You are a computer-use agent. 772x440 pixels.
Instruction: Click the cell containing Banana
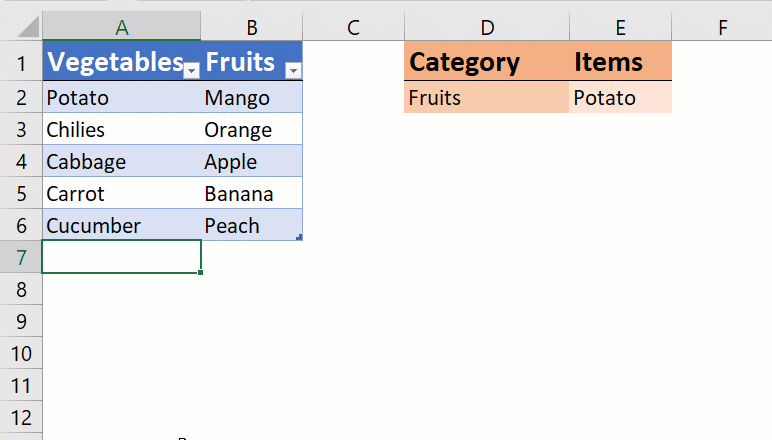[x=252, y=193]
